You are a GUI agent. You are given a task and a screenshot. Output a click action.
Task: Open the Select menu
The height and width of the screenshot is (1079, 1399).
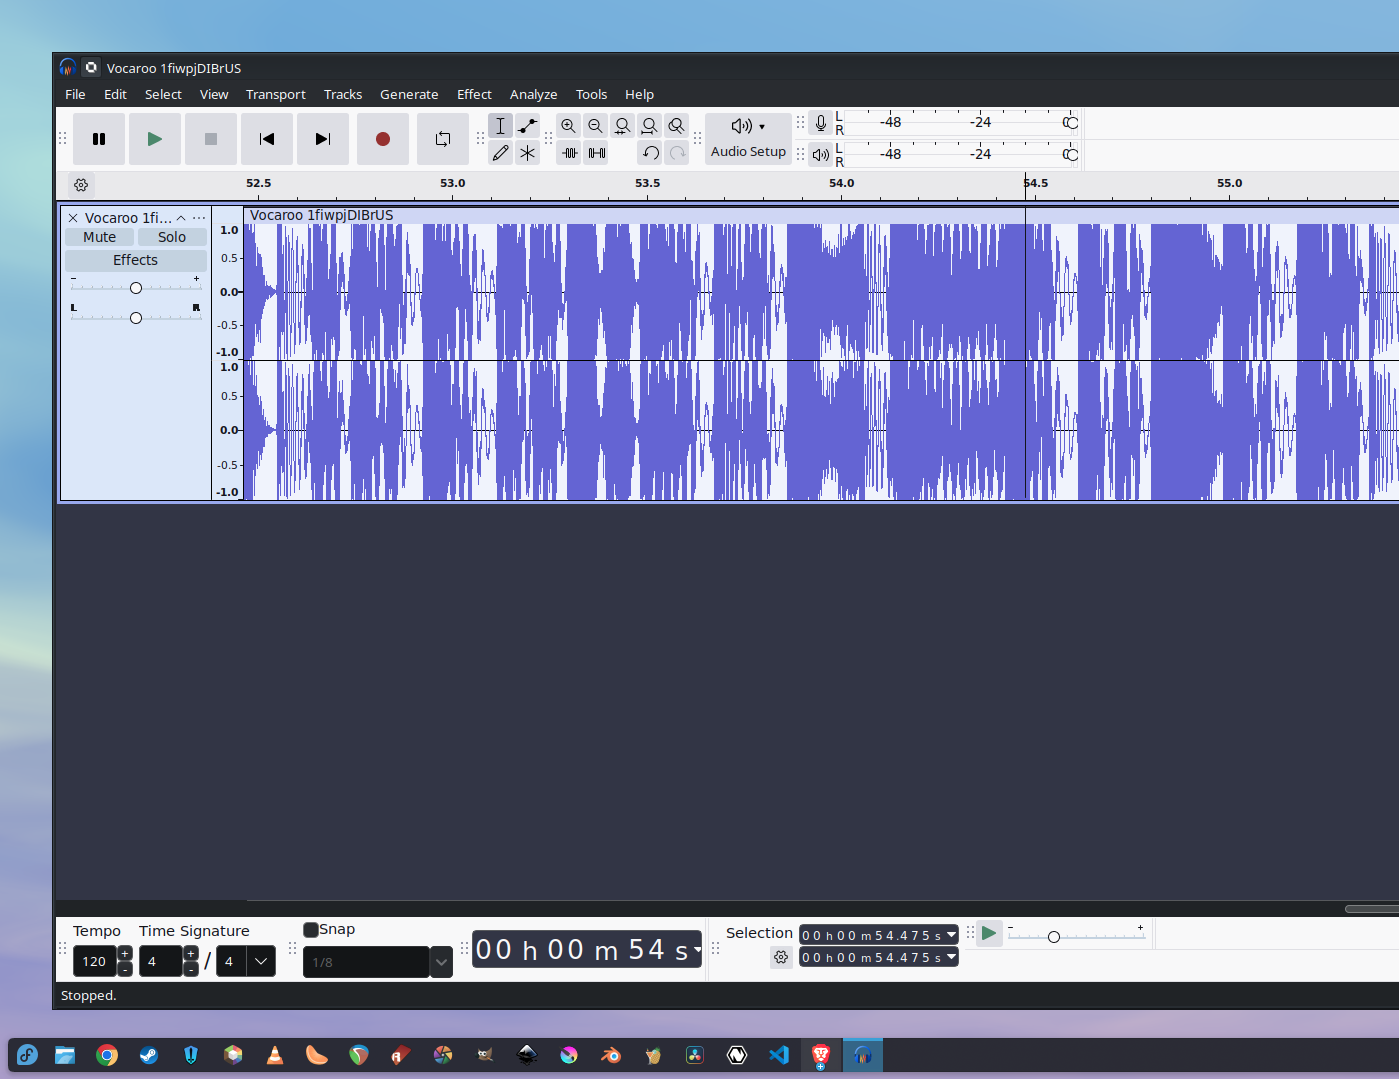163,94
